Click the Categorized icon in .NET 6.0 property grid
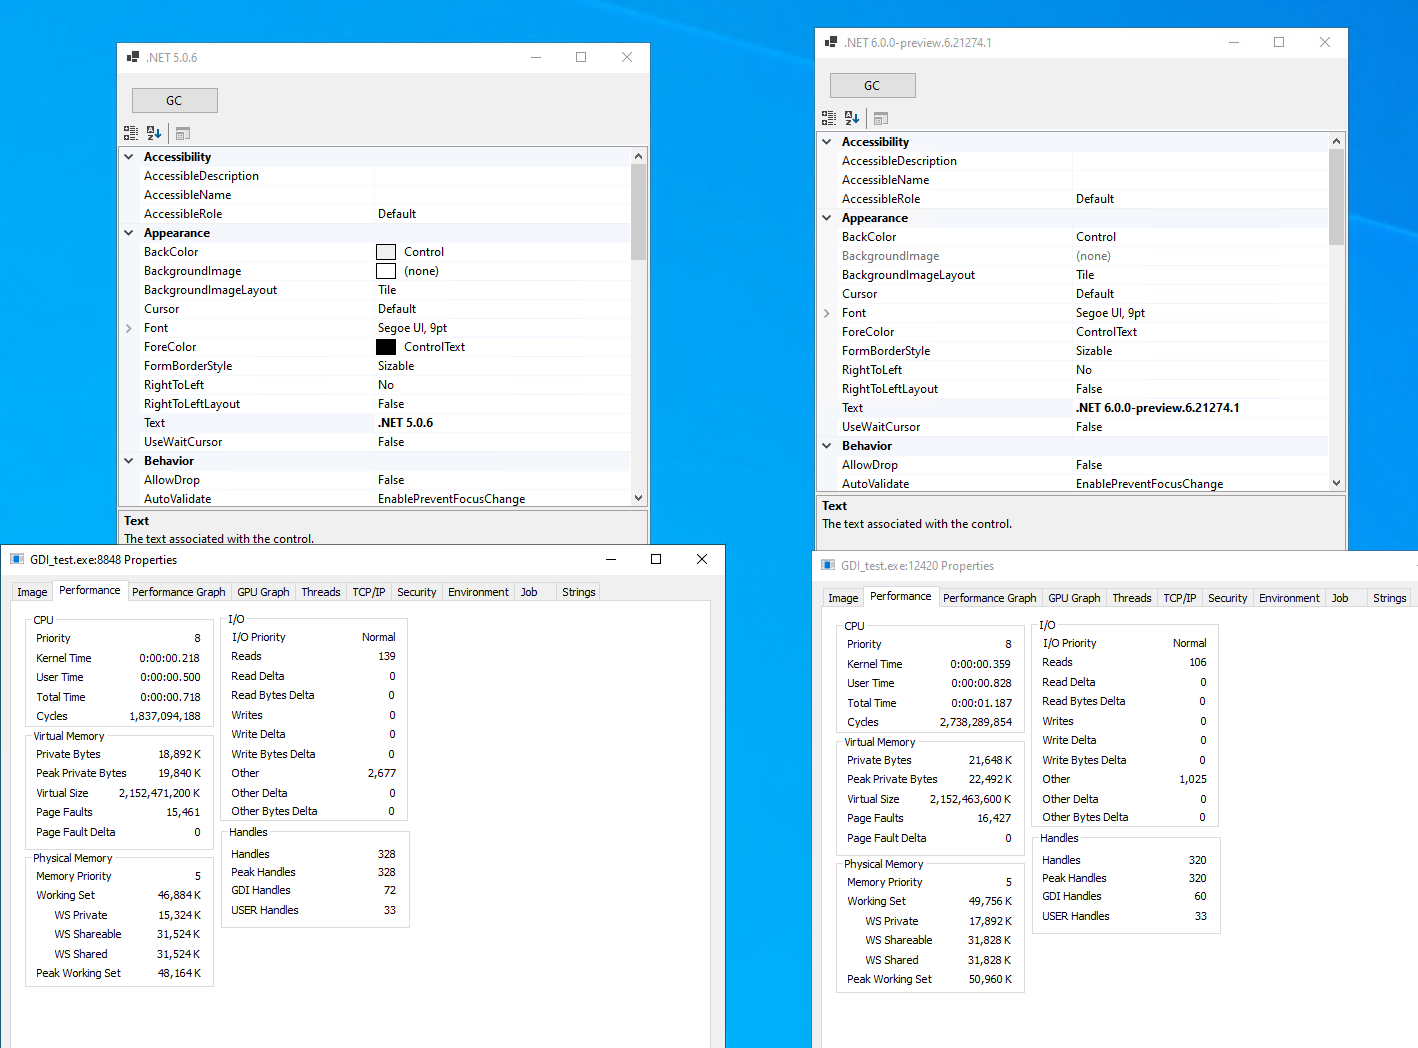Image resolution: width=1418 pixels, height=1048 pixels. (828, 118)
